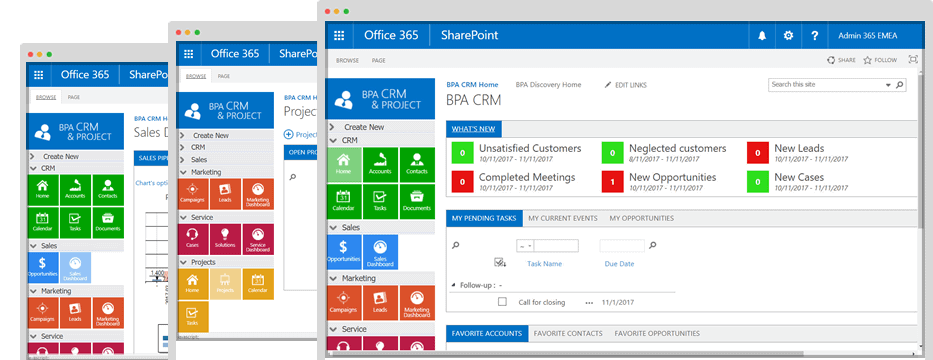Open Documents tile in the front window
This screenshot has width=933, height=360.
click(x=417, y=201)
